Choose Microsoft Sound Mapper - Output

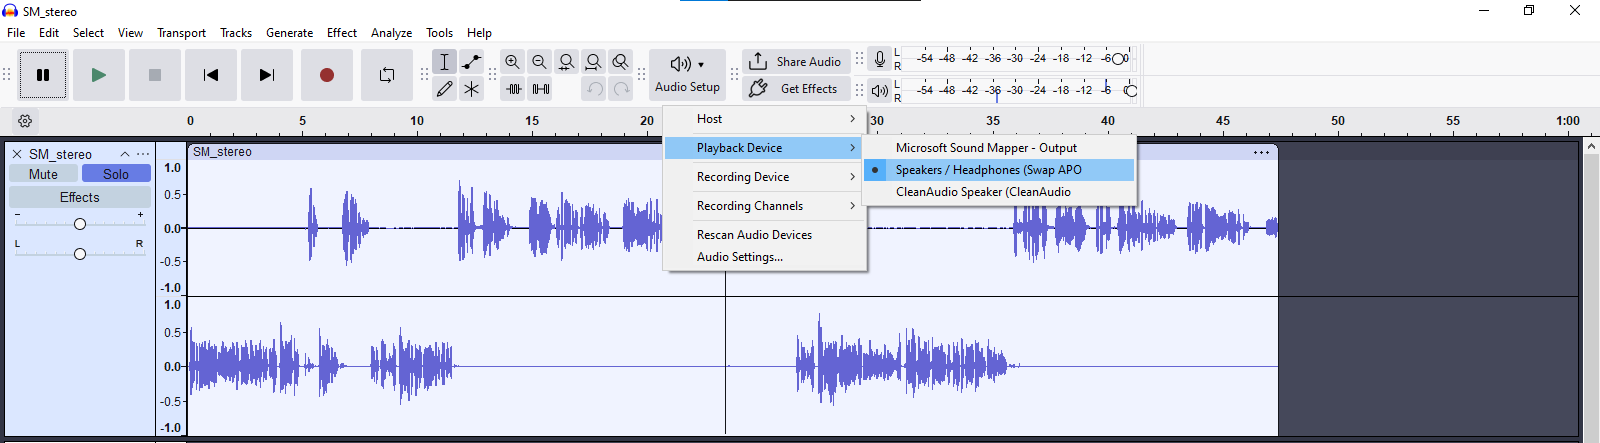985,148
